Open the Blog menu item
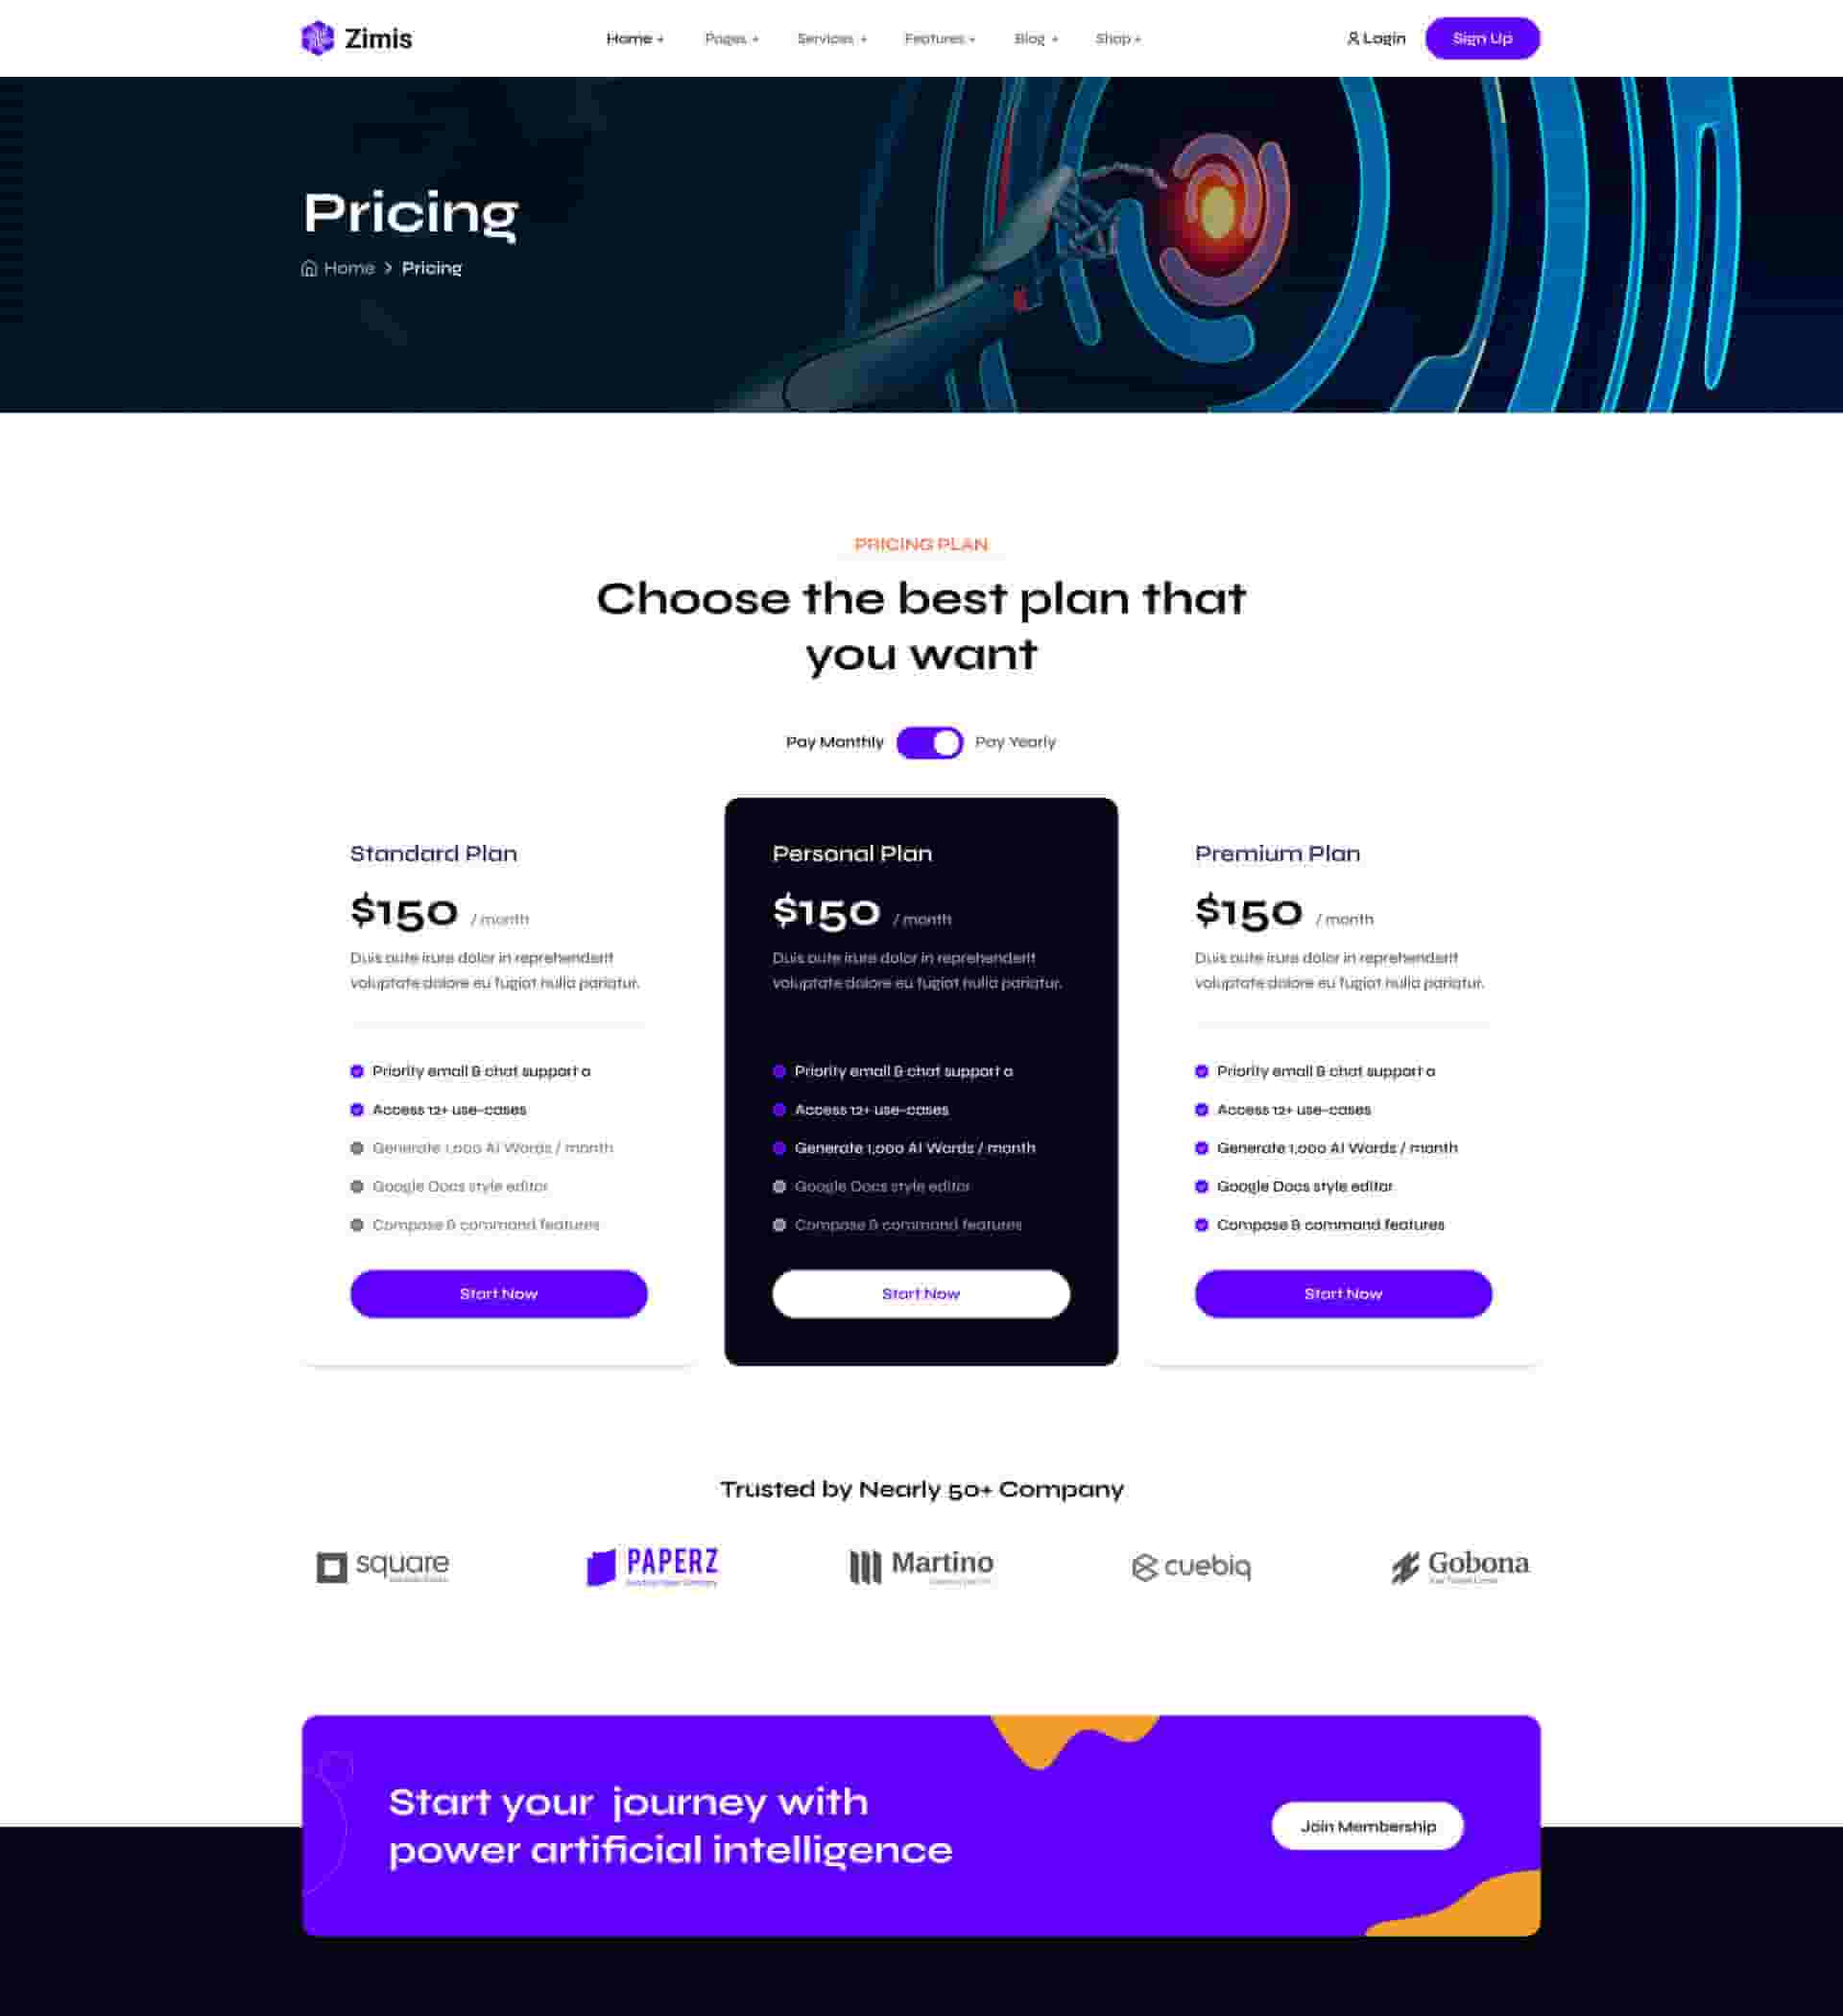Viewport: 1843px width, 2016px height. point(1032,38)
